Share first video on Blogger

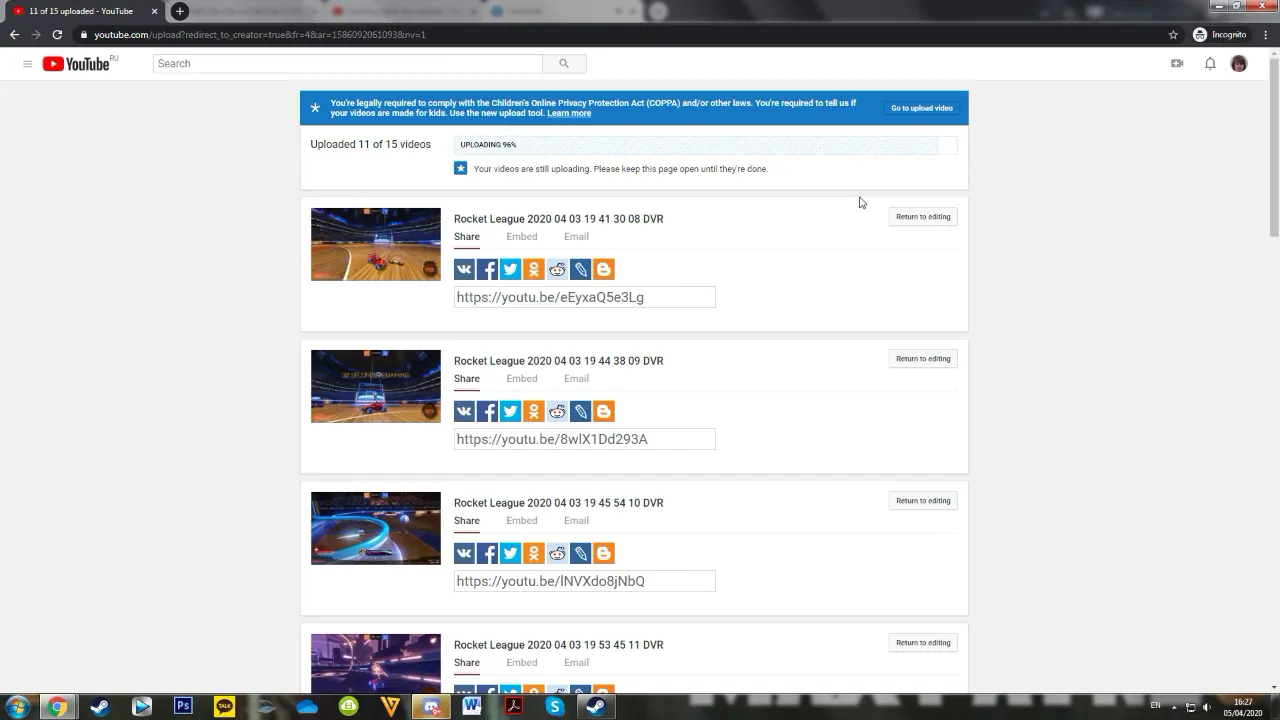click(604, 269)
